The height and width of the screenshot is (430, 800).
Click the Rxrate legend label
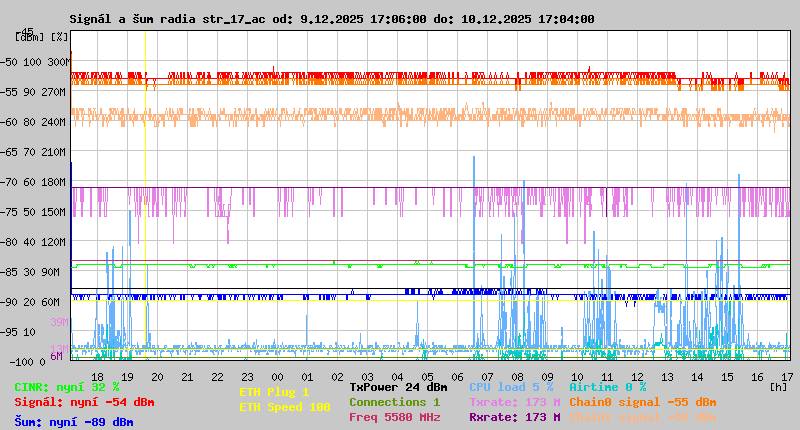pos(514,417)
